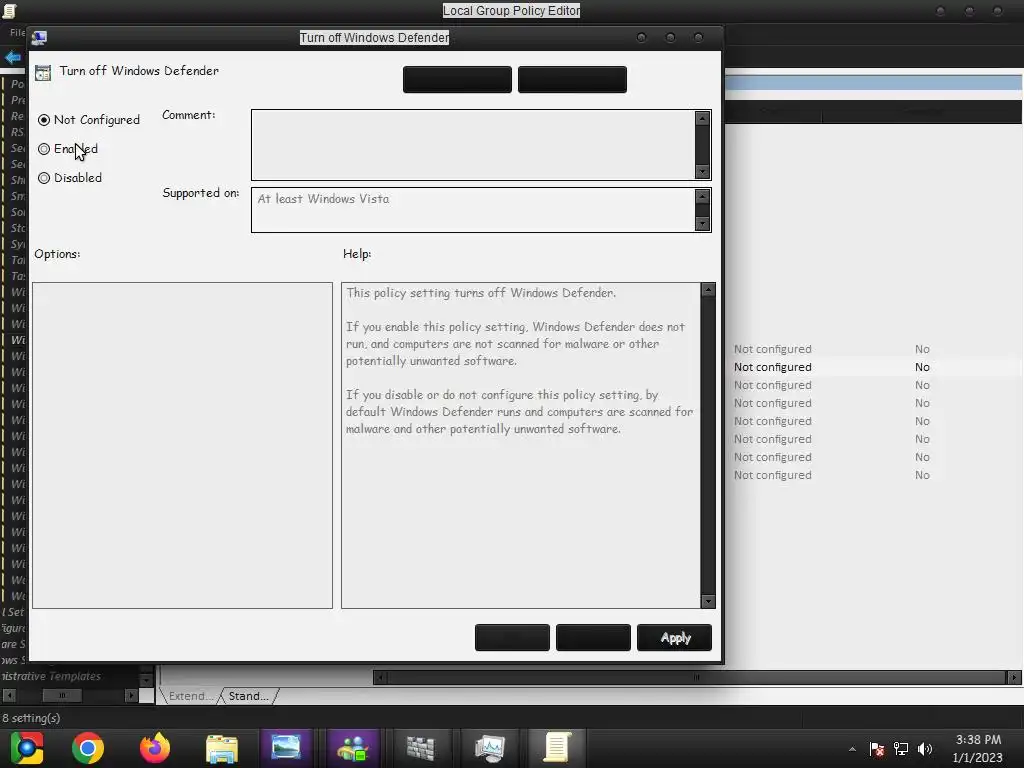Click the second black button beside the policy title
This screenshot has width=1024, height=768.
[x=572, y=80]
